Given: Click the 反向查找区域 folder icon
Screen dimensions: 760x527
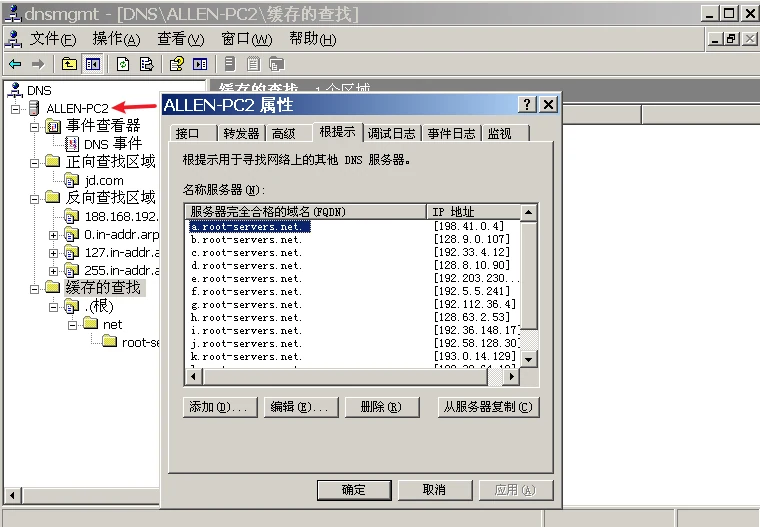Looking at the screenshot, I should pos(52,197).
